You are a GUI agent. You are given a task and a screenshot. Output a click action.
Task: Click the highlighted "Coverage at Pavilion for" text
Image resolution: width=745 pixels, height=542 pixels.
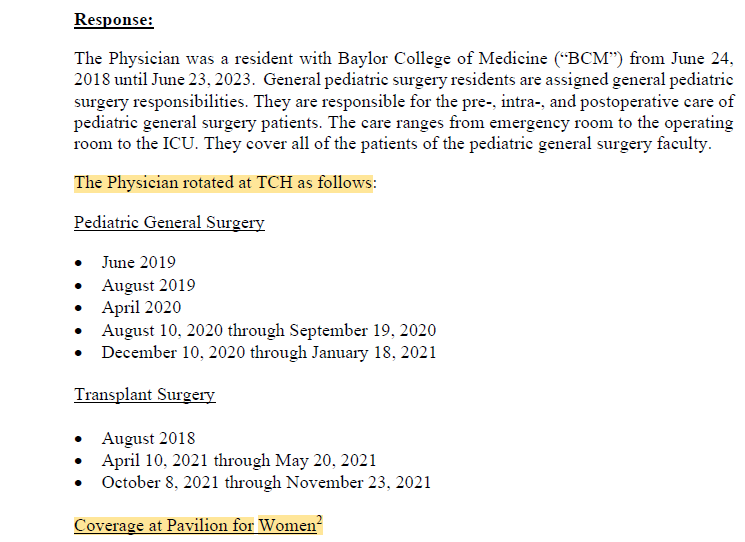[164, 525]
